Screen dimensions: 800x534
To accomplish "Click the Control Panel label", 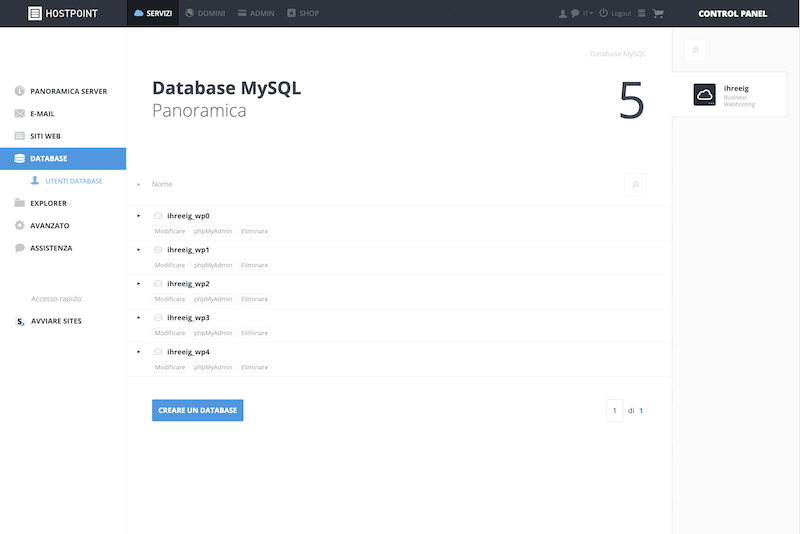I will (x=732, y=14).
